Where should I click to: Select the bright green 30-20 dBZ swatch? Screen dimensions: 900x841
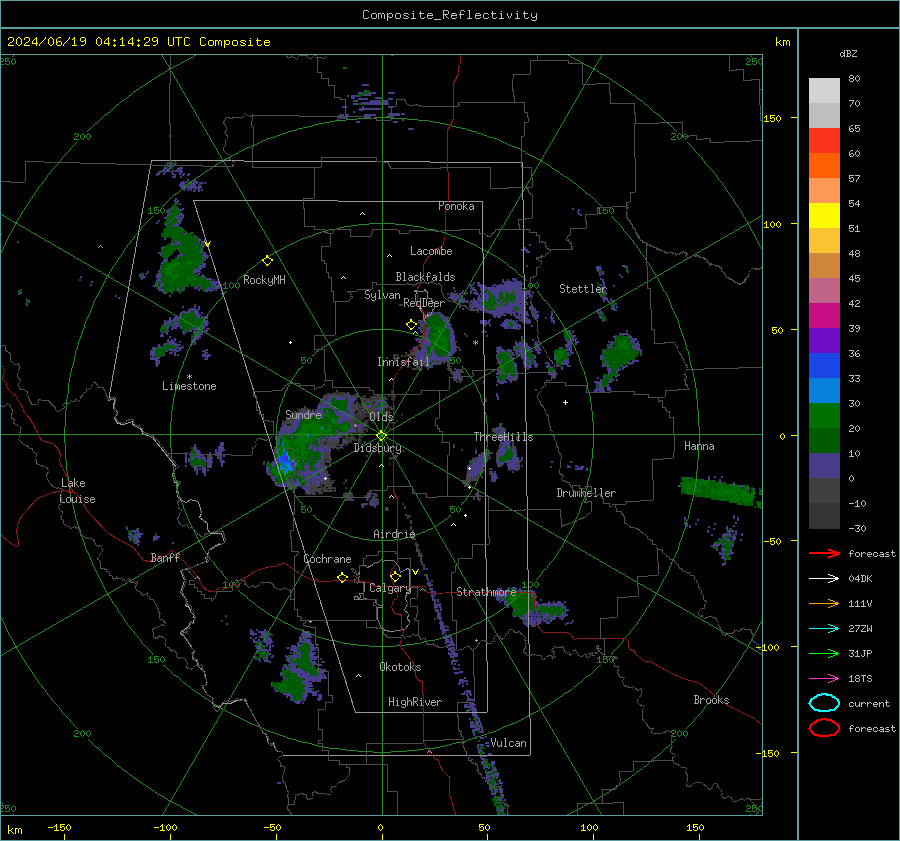pos(824,416)
